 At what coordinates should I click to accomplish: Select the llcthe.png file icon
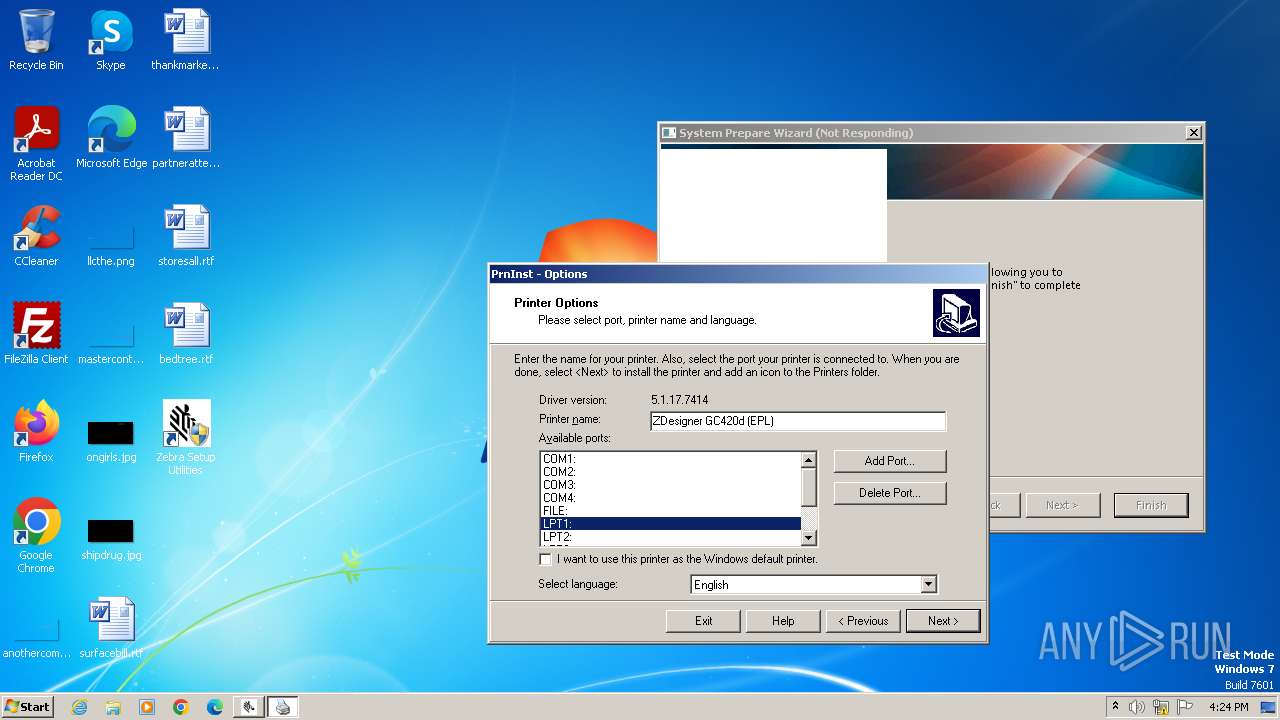click(110, 244)
